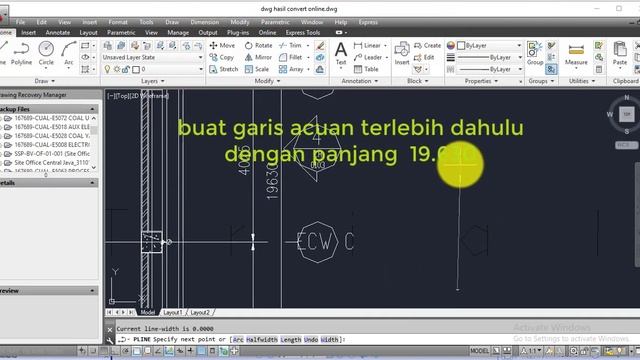Screen dimensions: 640x360
Task: Choose the Length command option
Action: coord(291,340)
